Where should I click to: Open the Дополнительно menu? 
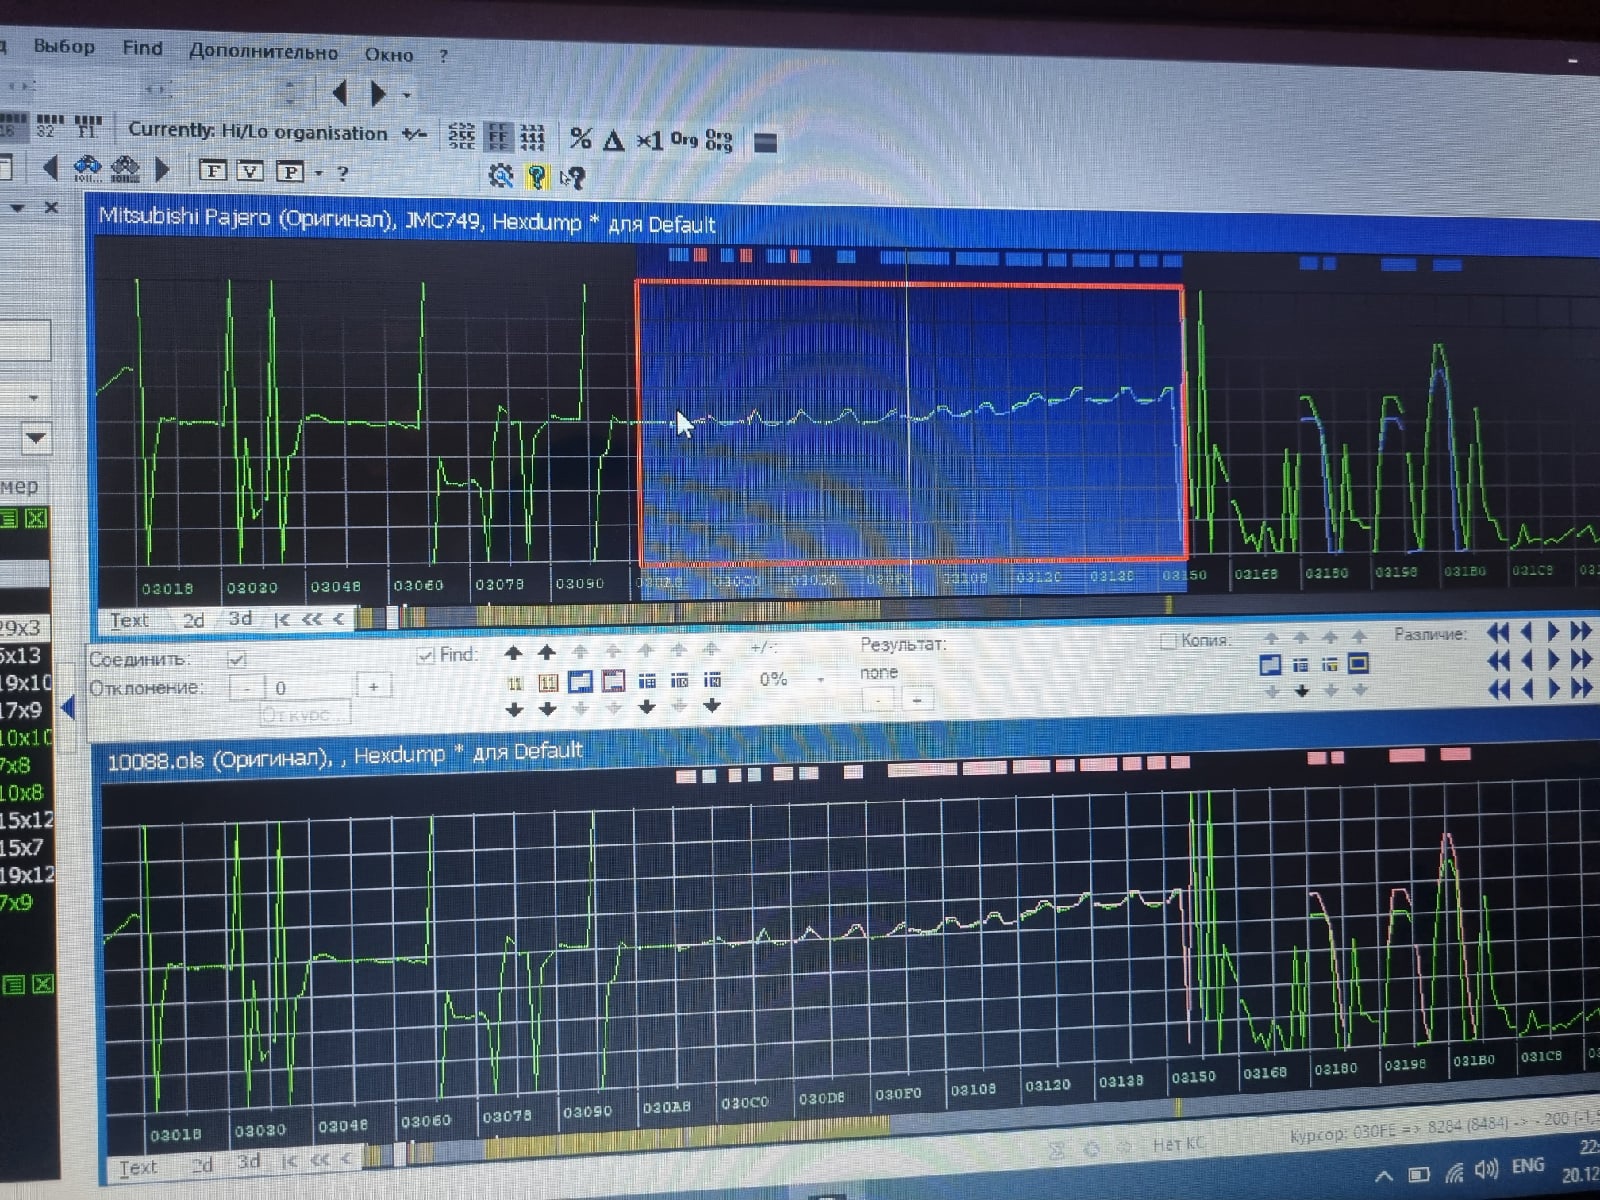pyautogui.click(x=263, y=51)
